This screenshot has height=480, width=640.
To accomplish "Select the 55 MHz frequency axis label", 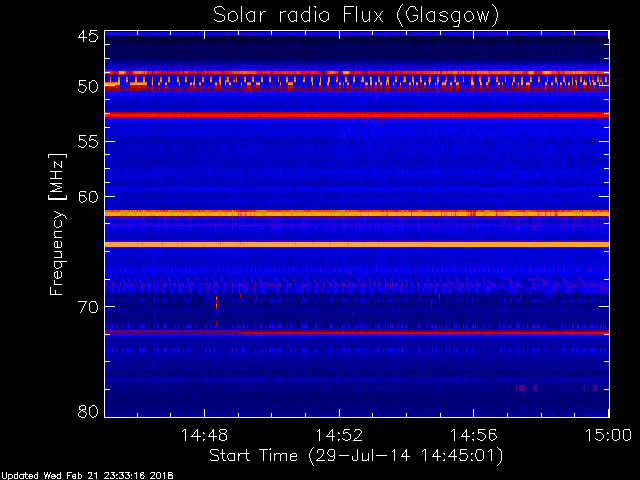I will pos(88,142).
